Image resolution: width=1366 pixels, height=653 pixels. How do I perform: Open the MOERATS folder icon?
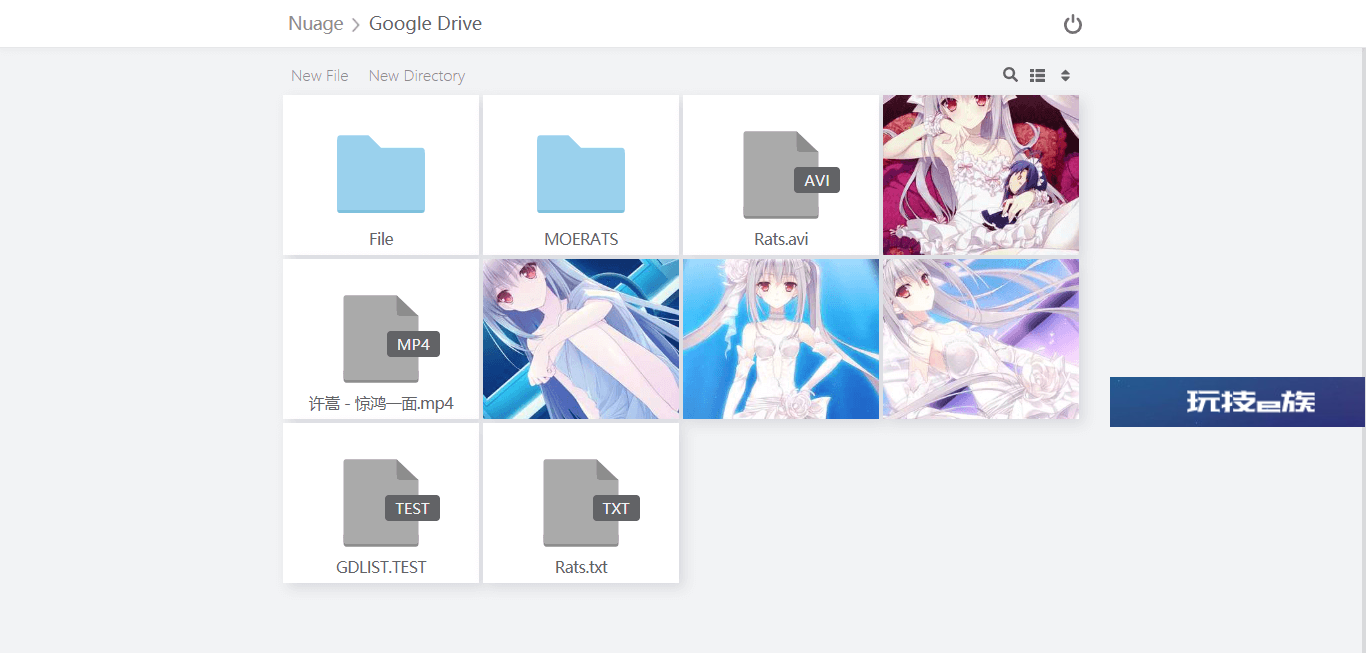(x=581, y=174)
